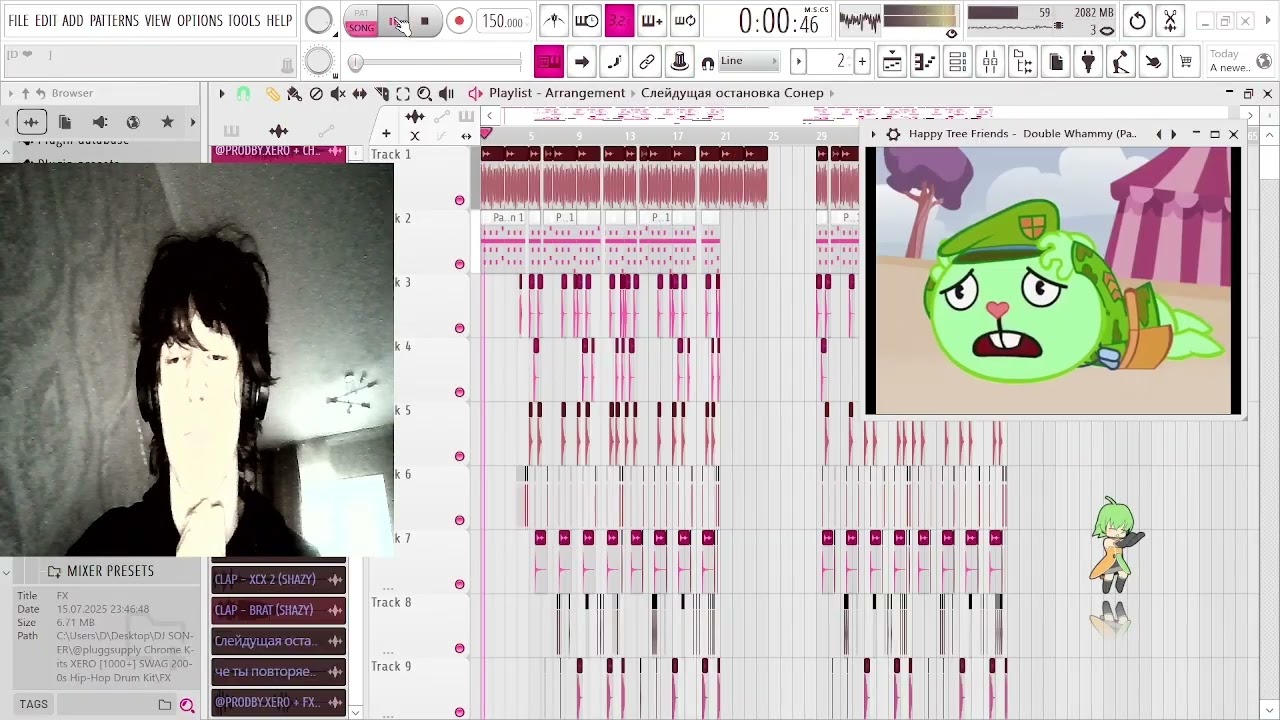The width and height of the screenshot is (1280, 720).
Task: Show more browser tabs via the tab-row right arrow
Action: point(193,122)
